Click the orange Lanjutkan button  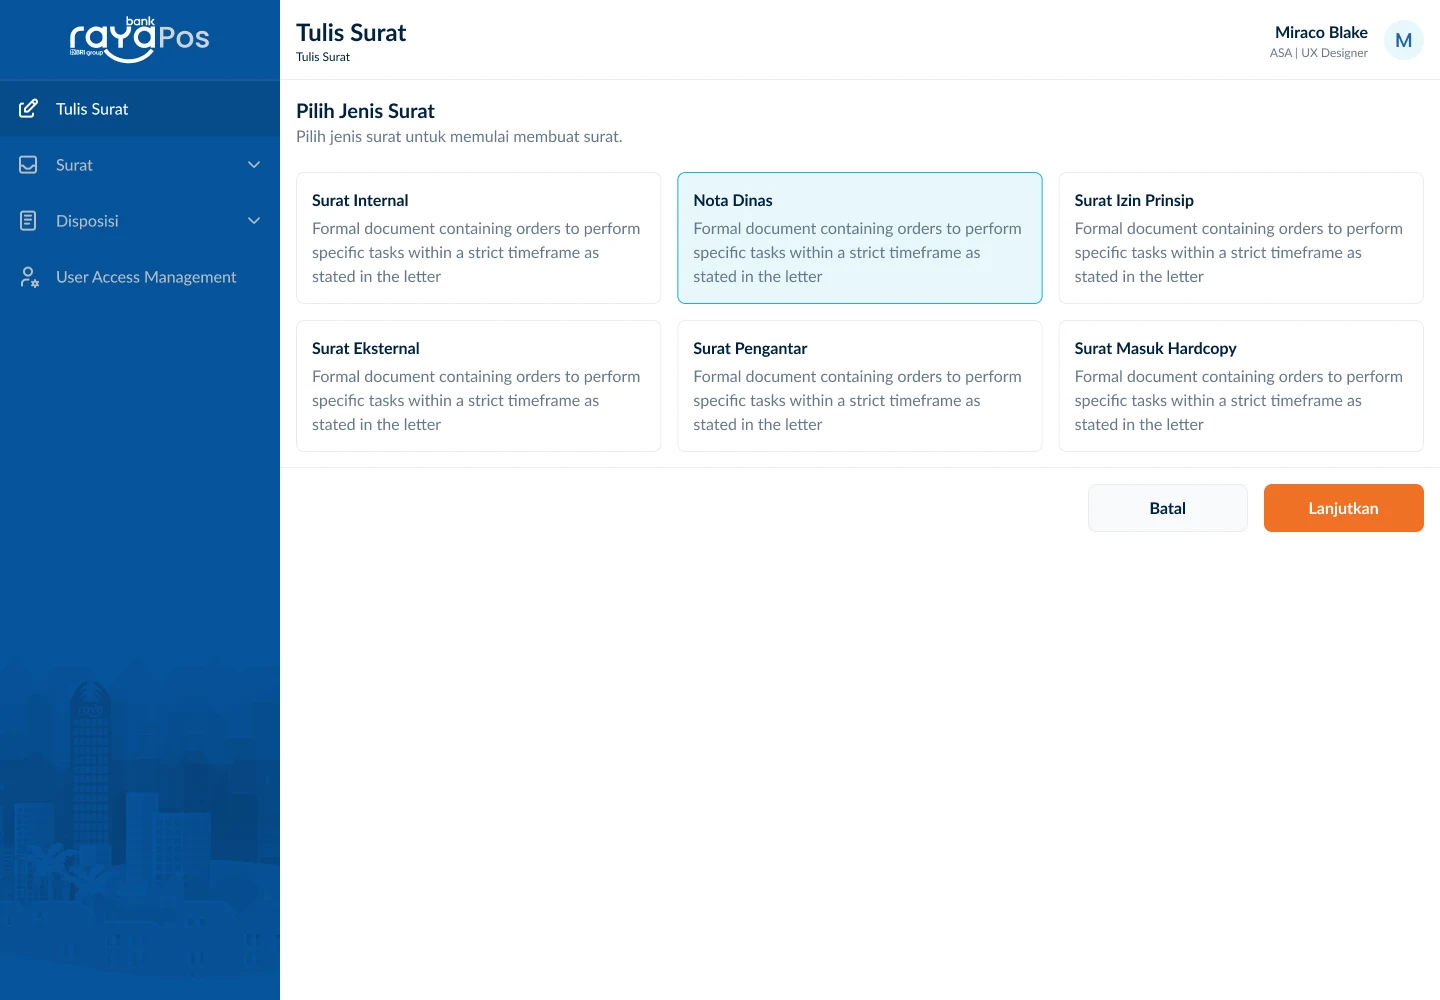[x=1344, y=508]
